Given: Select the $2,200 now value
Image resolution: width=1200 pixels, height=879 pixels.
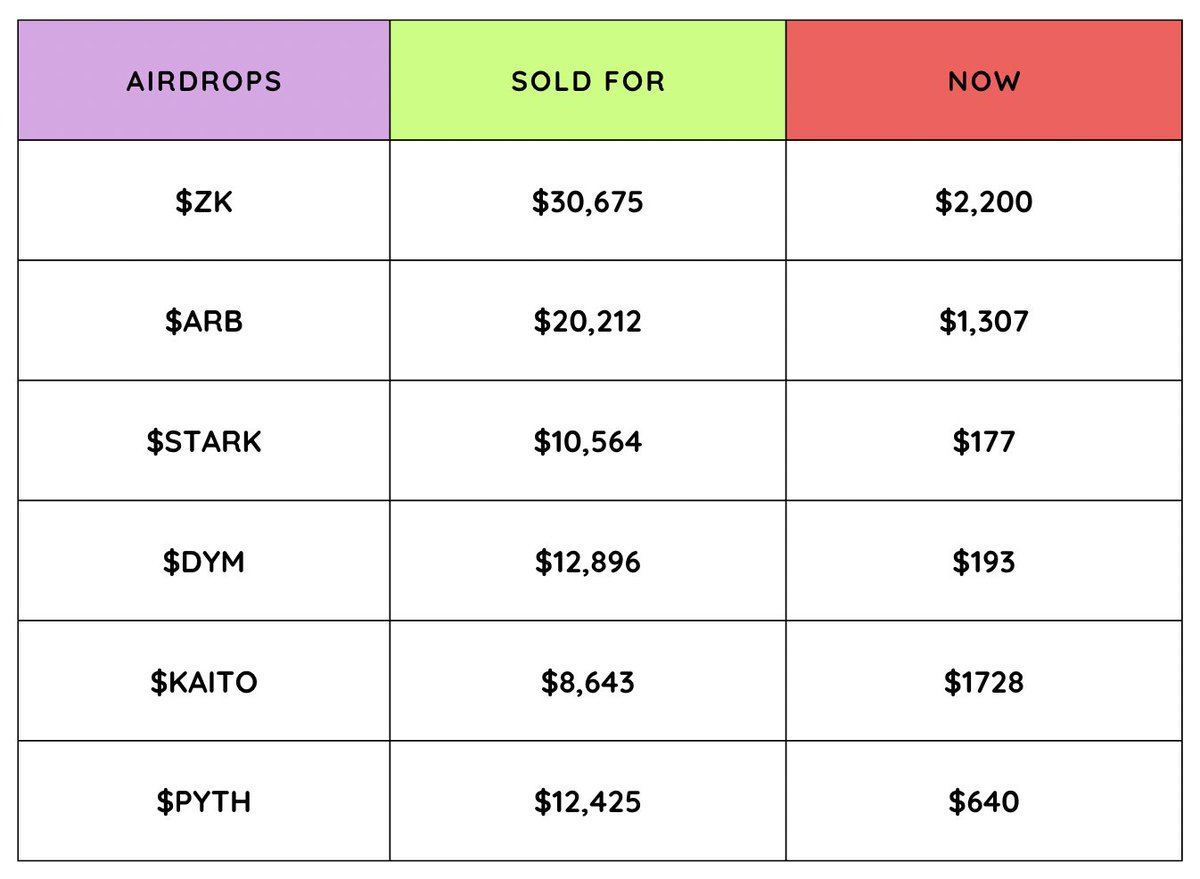Looking at the screenshot, I should click(984, 202).
